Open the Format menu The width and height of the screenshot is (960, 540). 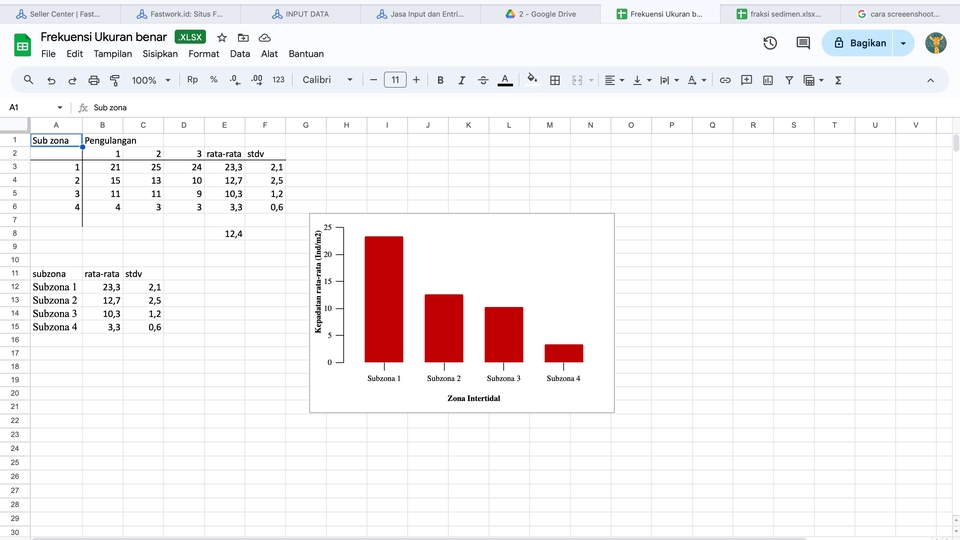(x=204, y=54)
